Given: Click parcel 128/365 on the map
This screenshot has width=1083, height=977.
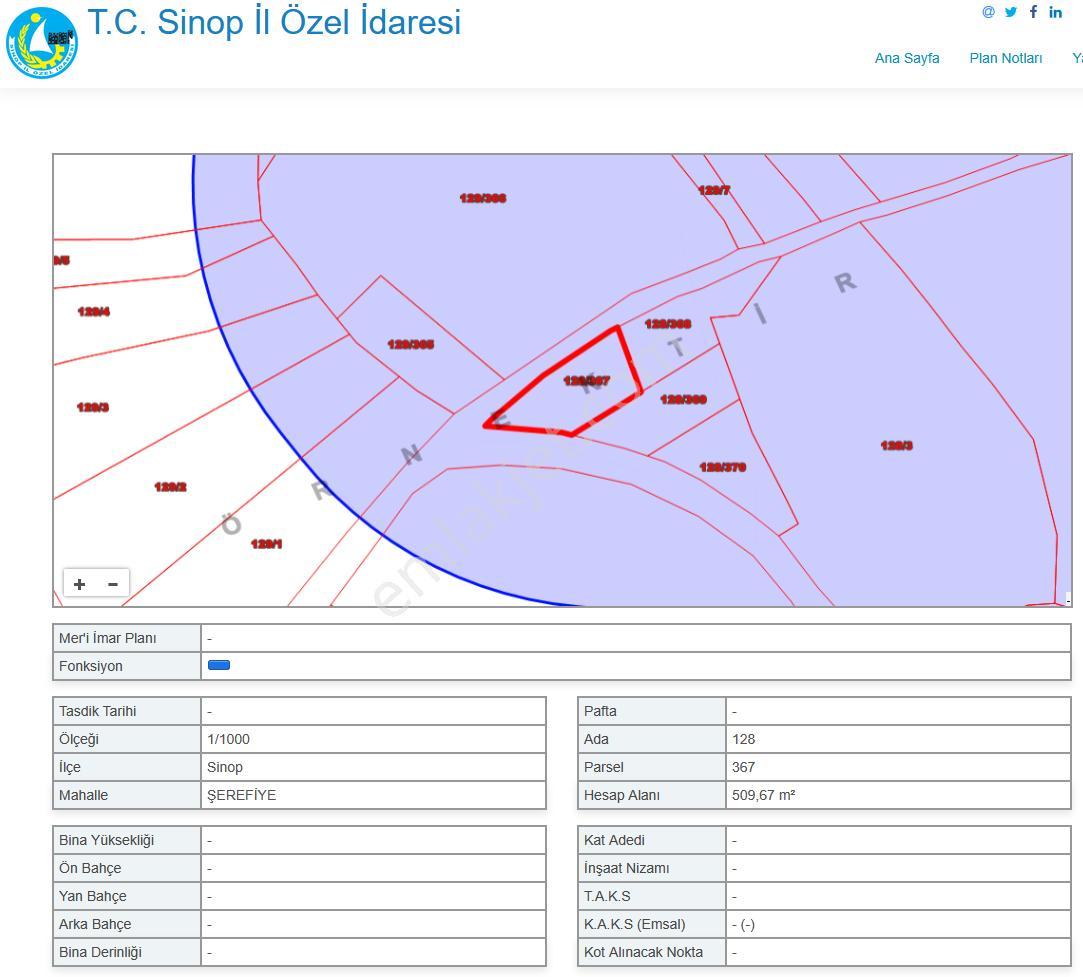Looking at the screenshot, I should [411, 344].
